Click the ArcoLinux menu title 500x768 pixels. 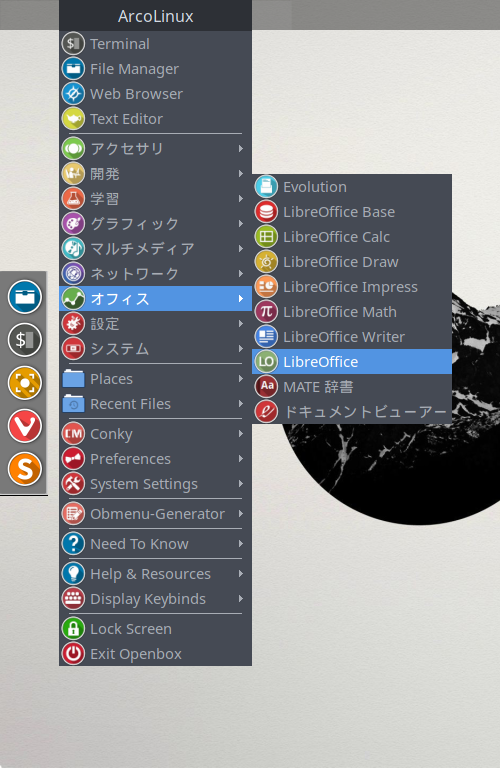click(x=155, y=16)
